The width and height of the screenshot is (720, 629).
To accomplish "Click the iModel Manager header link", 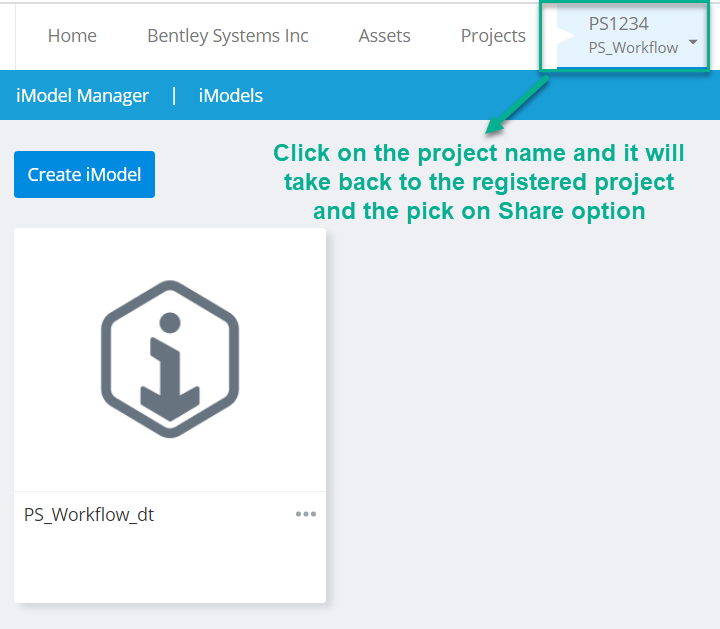I will click(x=82, y=95).
